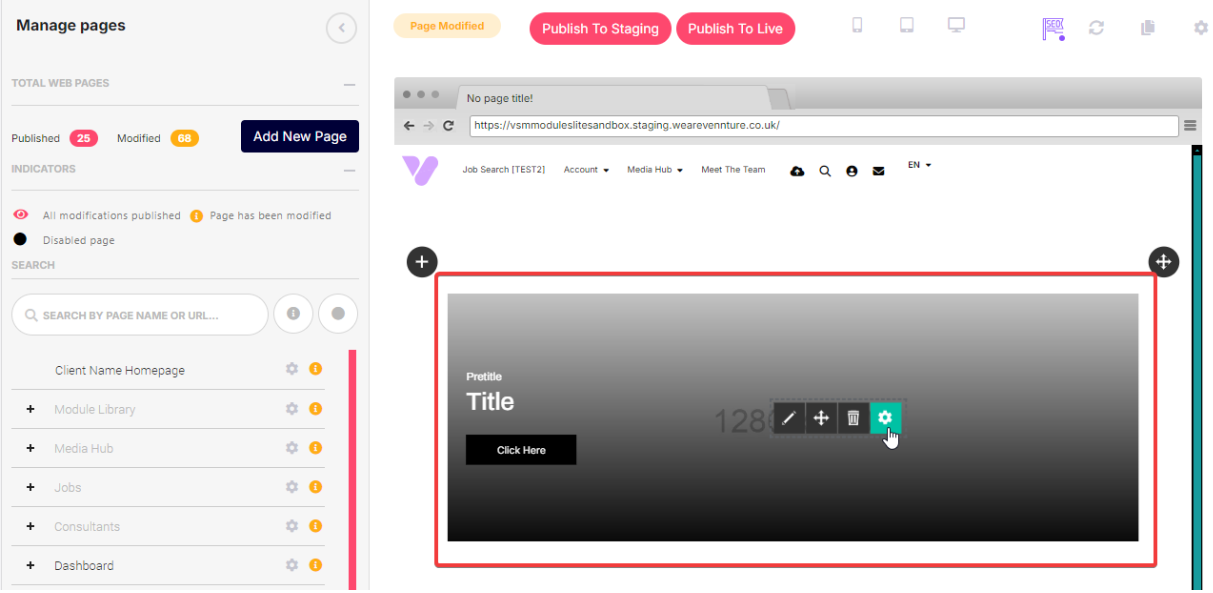Open the Account dropdown menu

587,170
